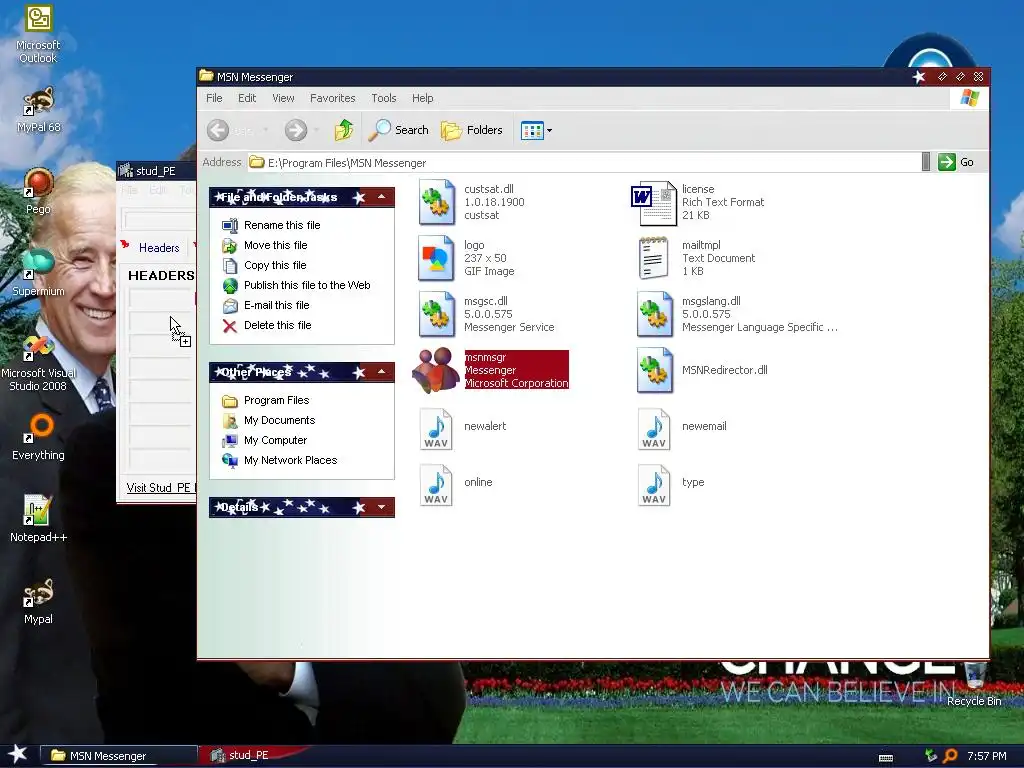
Task: Select the custsat.dll file icon
Action: (x=436, y=202)
